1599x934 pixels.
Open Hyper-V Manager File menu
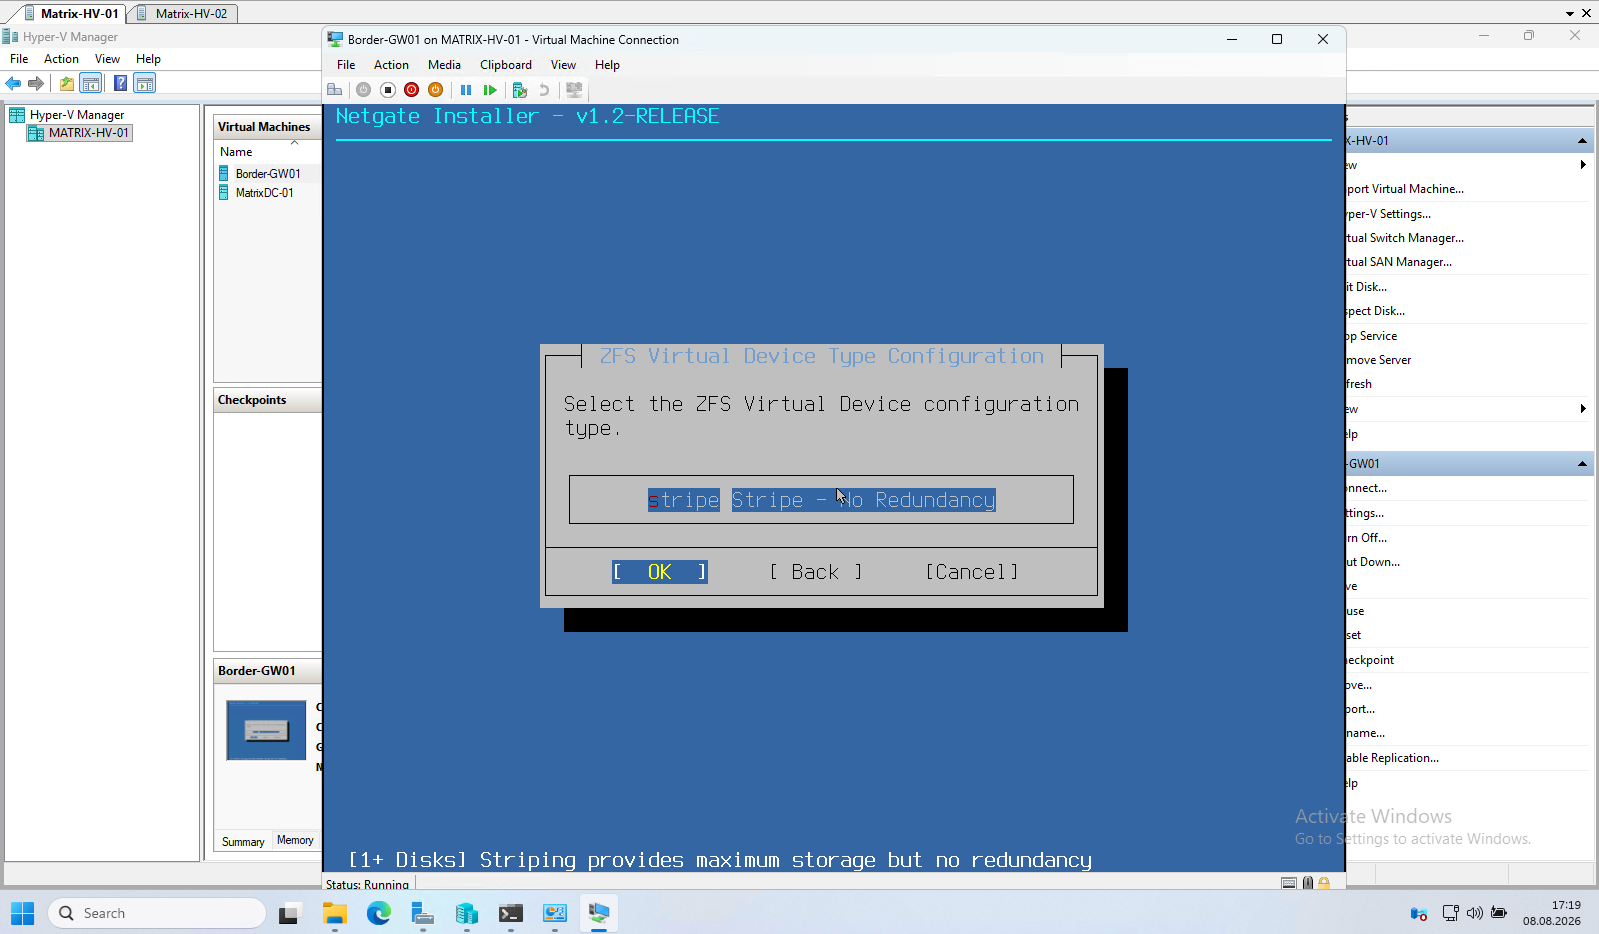19,59
